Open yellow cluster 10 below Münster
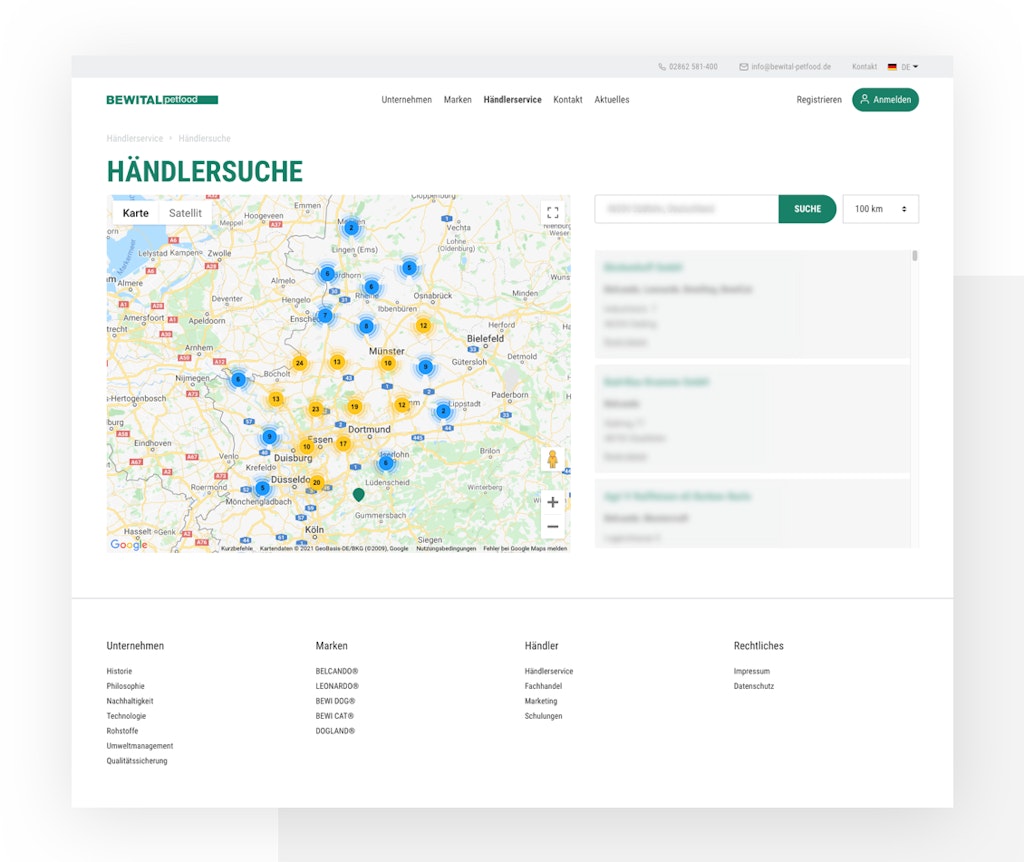The width and height of the screenshot is (1024, 862). 388,363
